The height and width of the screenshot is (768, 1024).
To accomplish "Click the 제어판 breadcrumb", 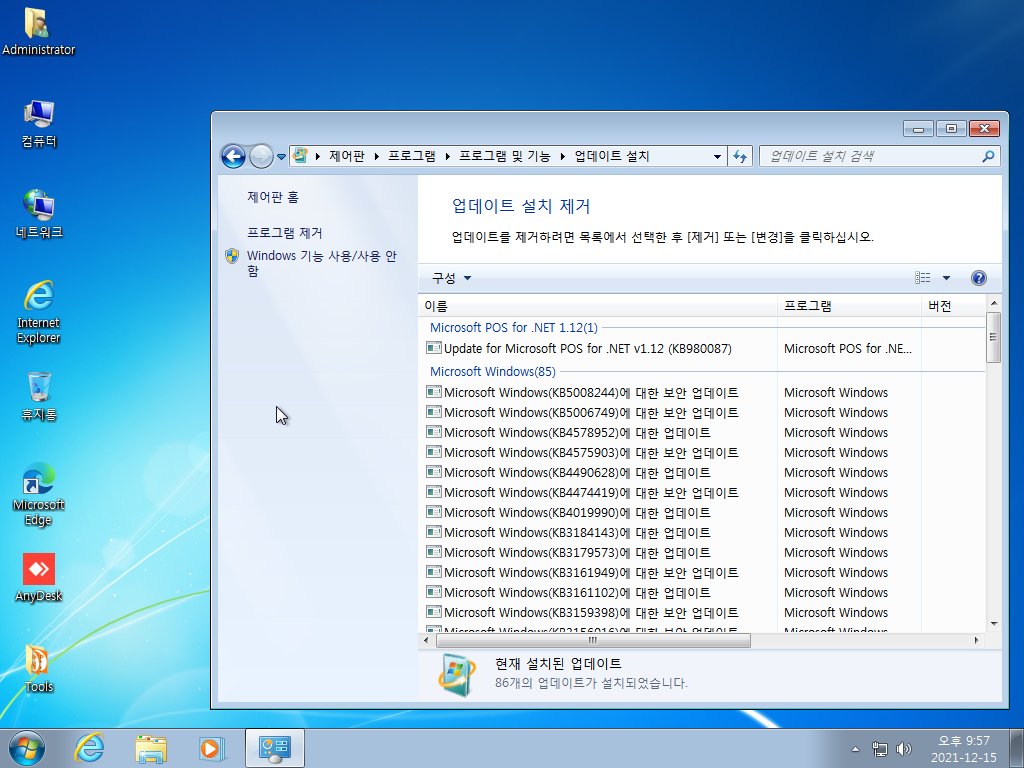I will (347, 156).
